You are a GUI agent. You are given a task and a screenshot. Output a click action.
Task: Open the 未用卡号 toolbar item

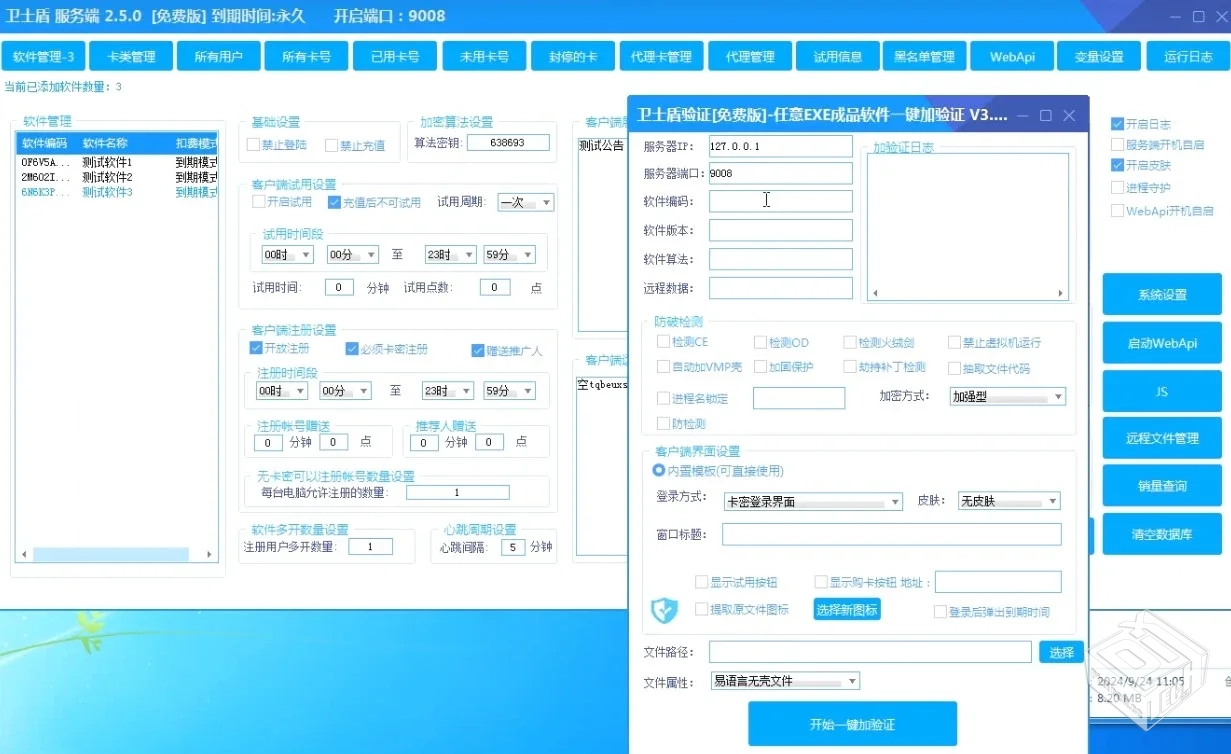[484, 56]
